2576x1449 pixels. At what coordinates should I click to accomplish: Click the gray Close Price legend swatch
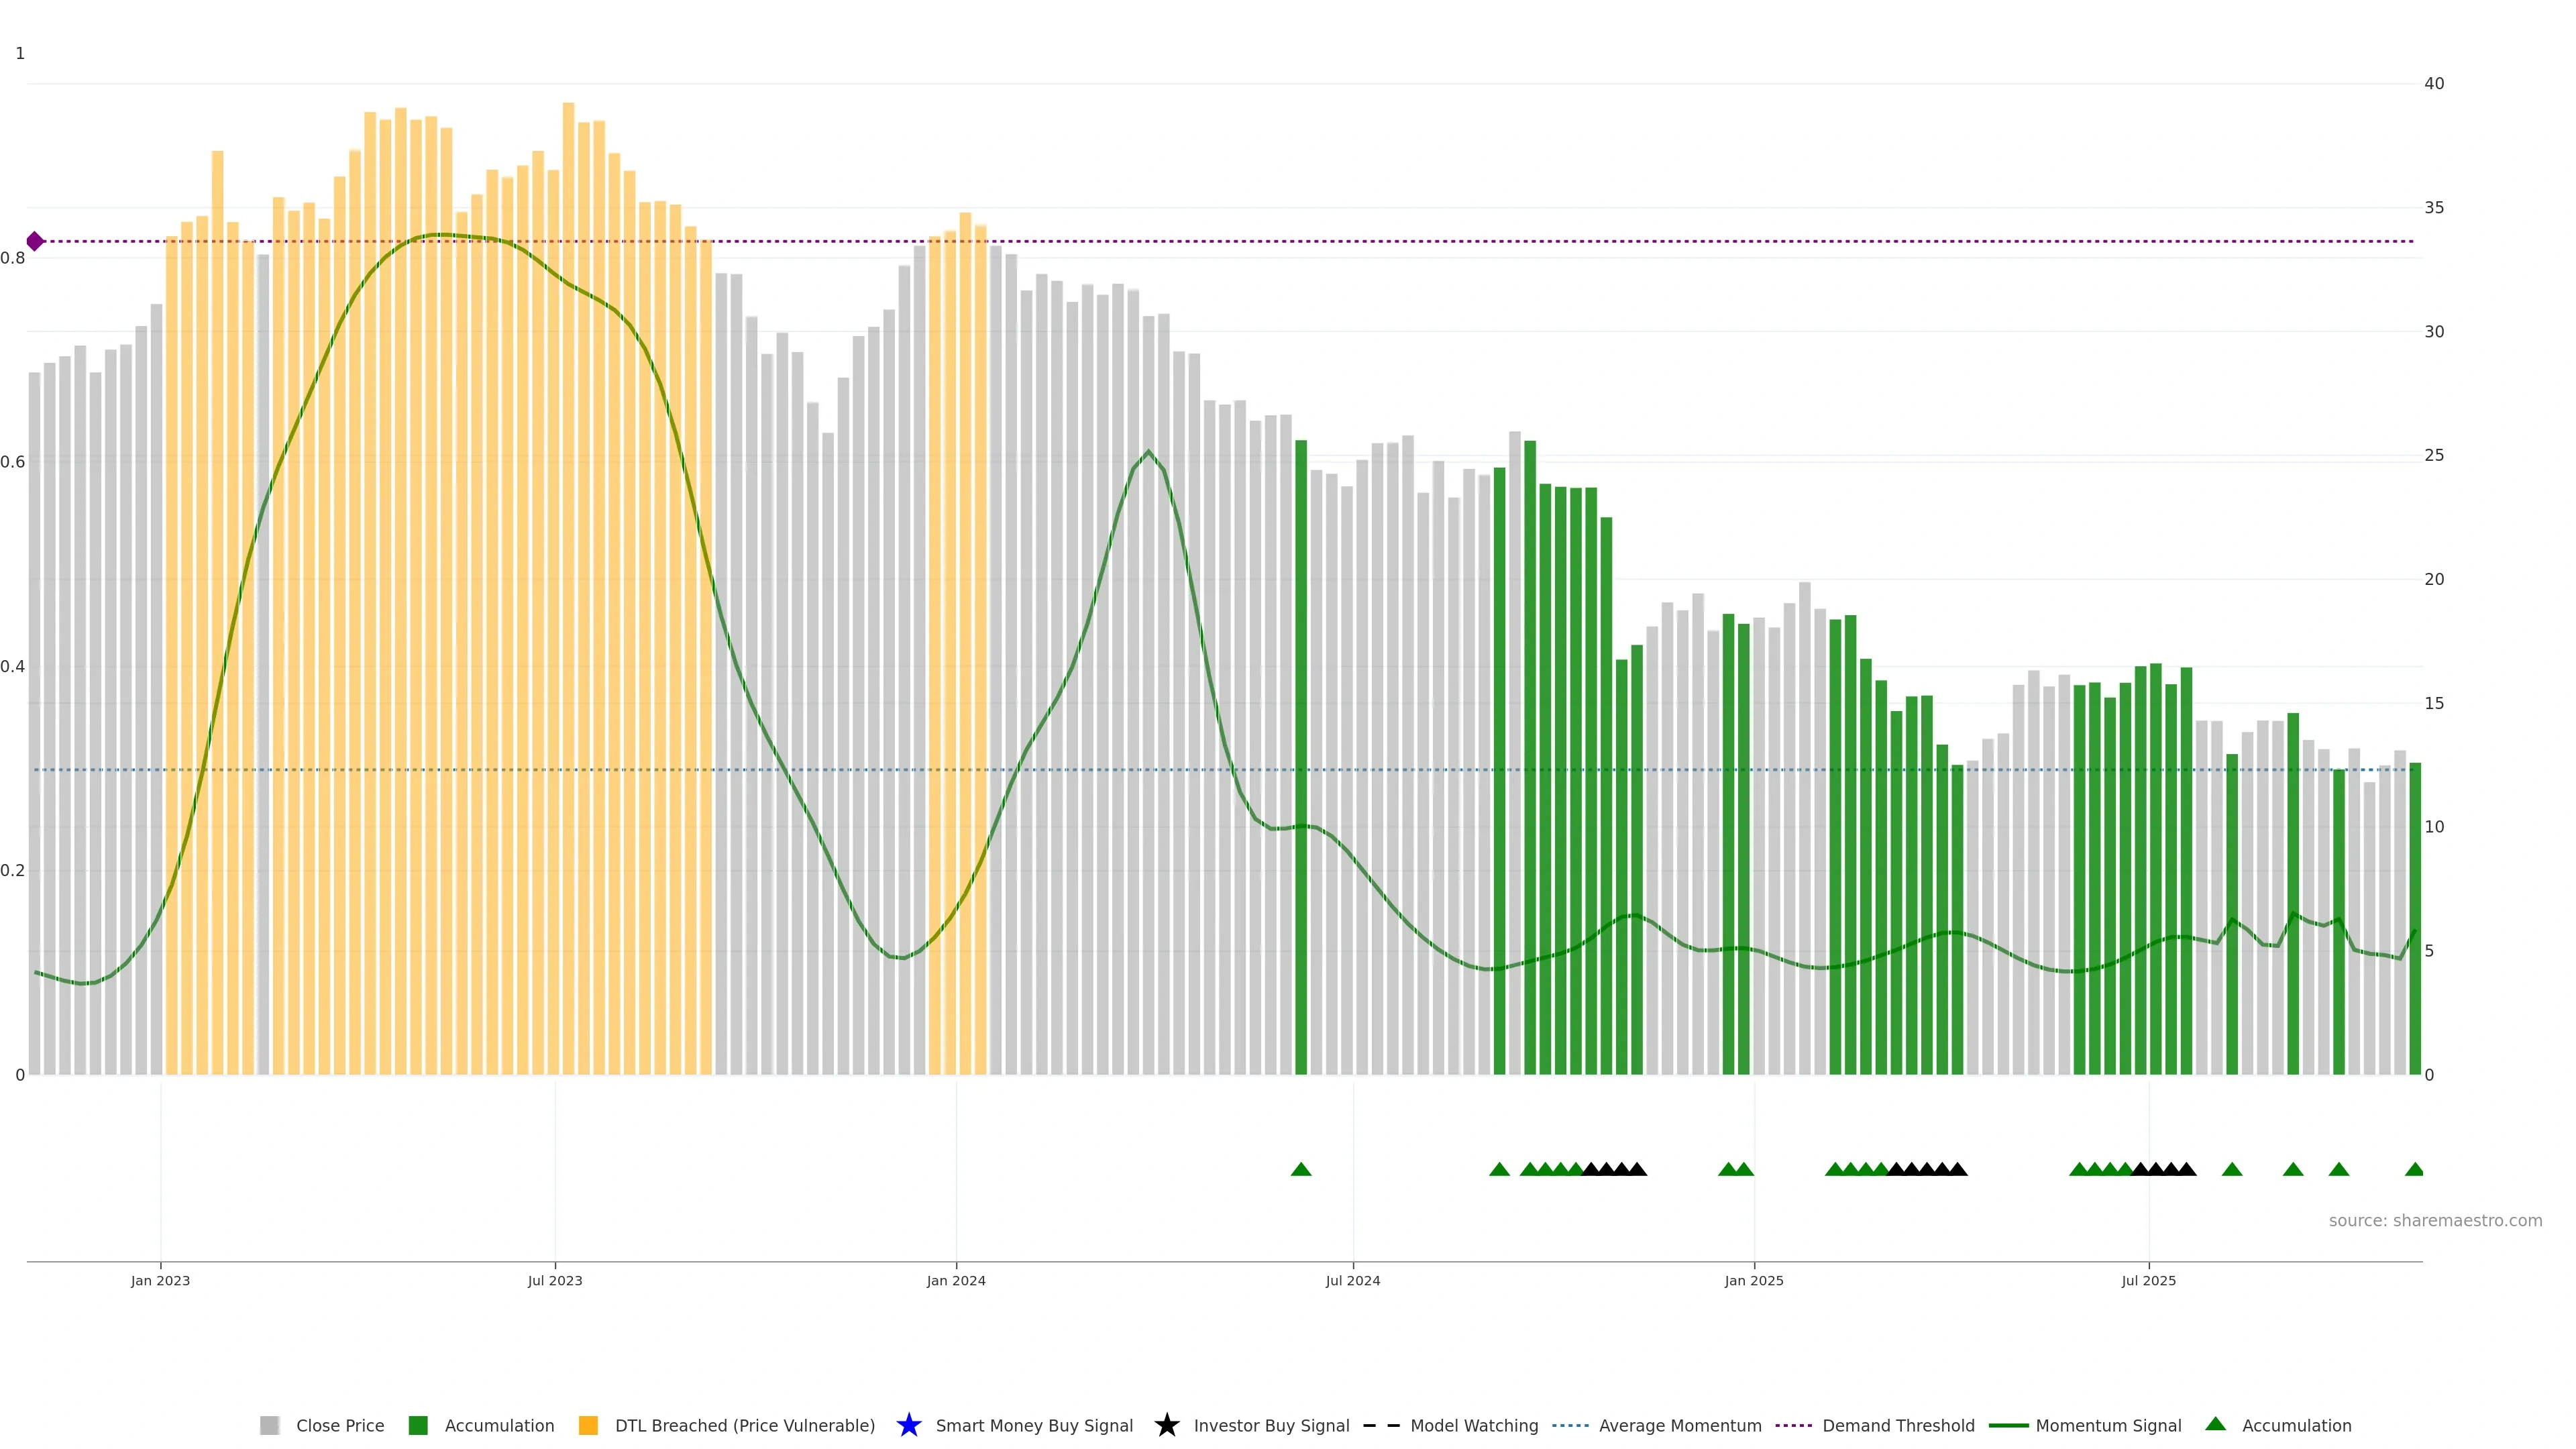coord(269,1425)
